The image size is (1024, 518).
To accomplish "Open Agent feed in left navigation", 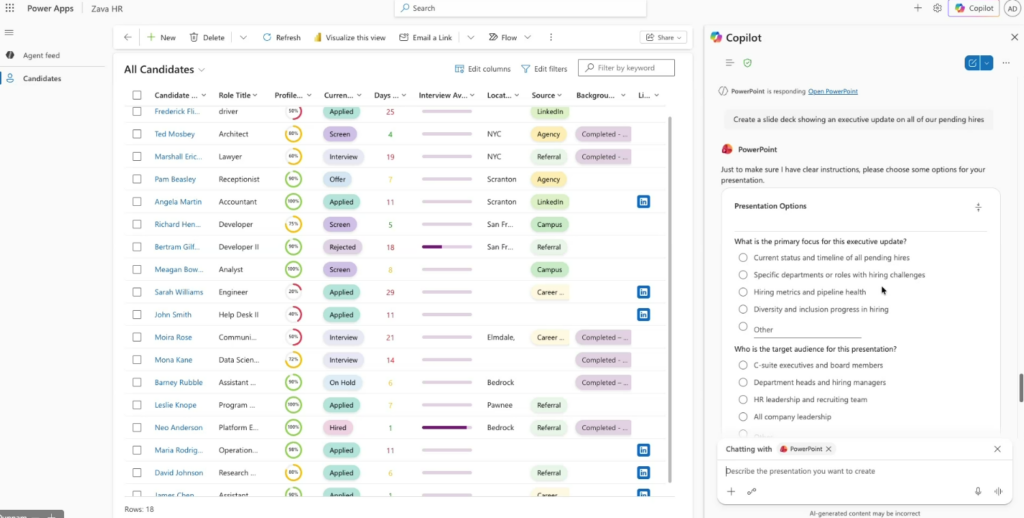I will coord(41,55).
